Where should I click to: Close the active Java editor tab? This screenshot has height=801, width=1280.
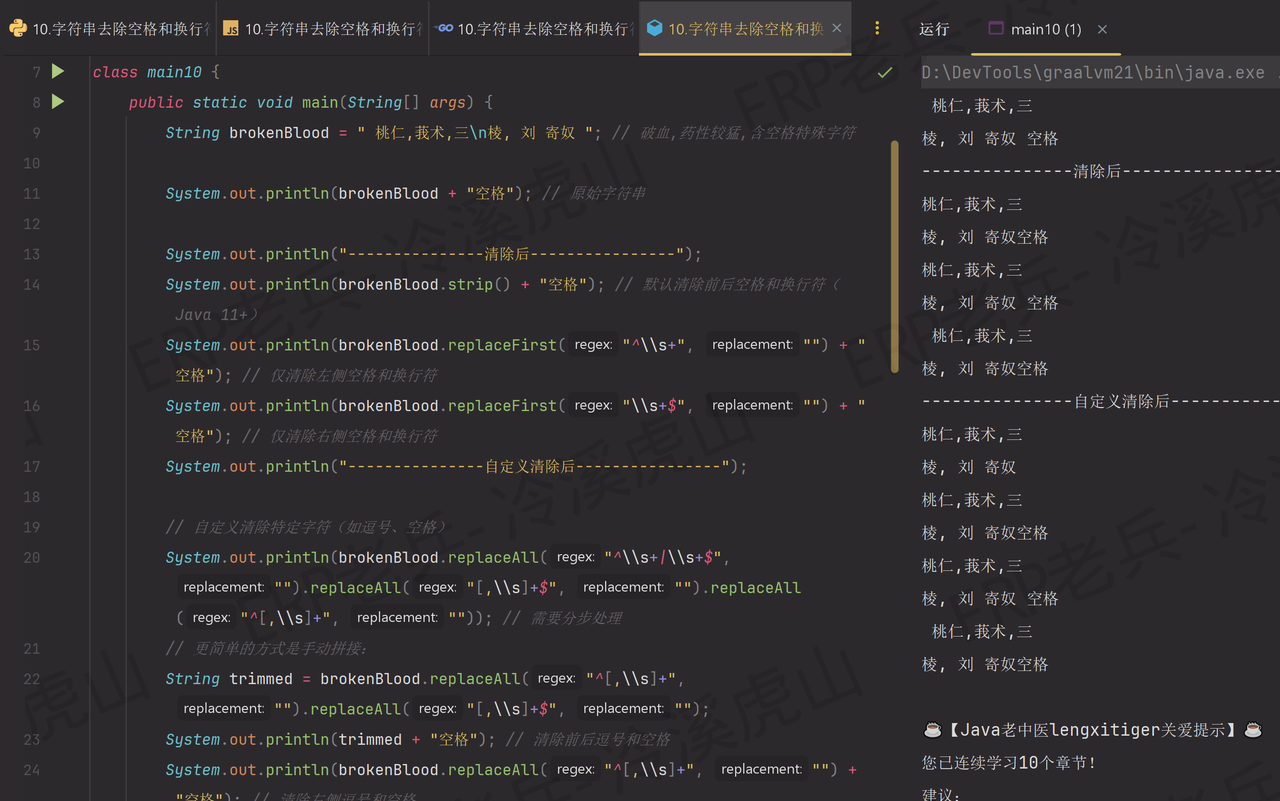tap(837, 29)
